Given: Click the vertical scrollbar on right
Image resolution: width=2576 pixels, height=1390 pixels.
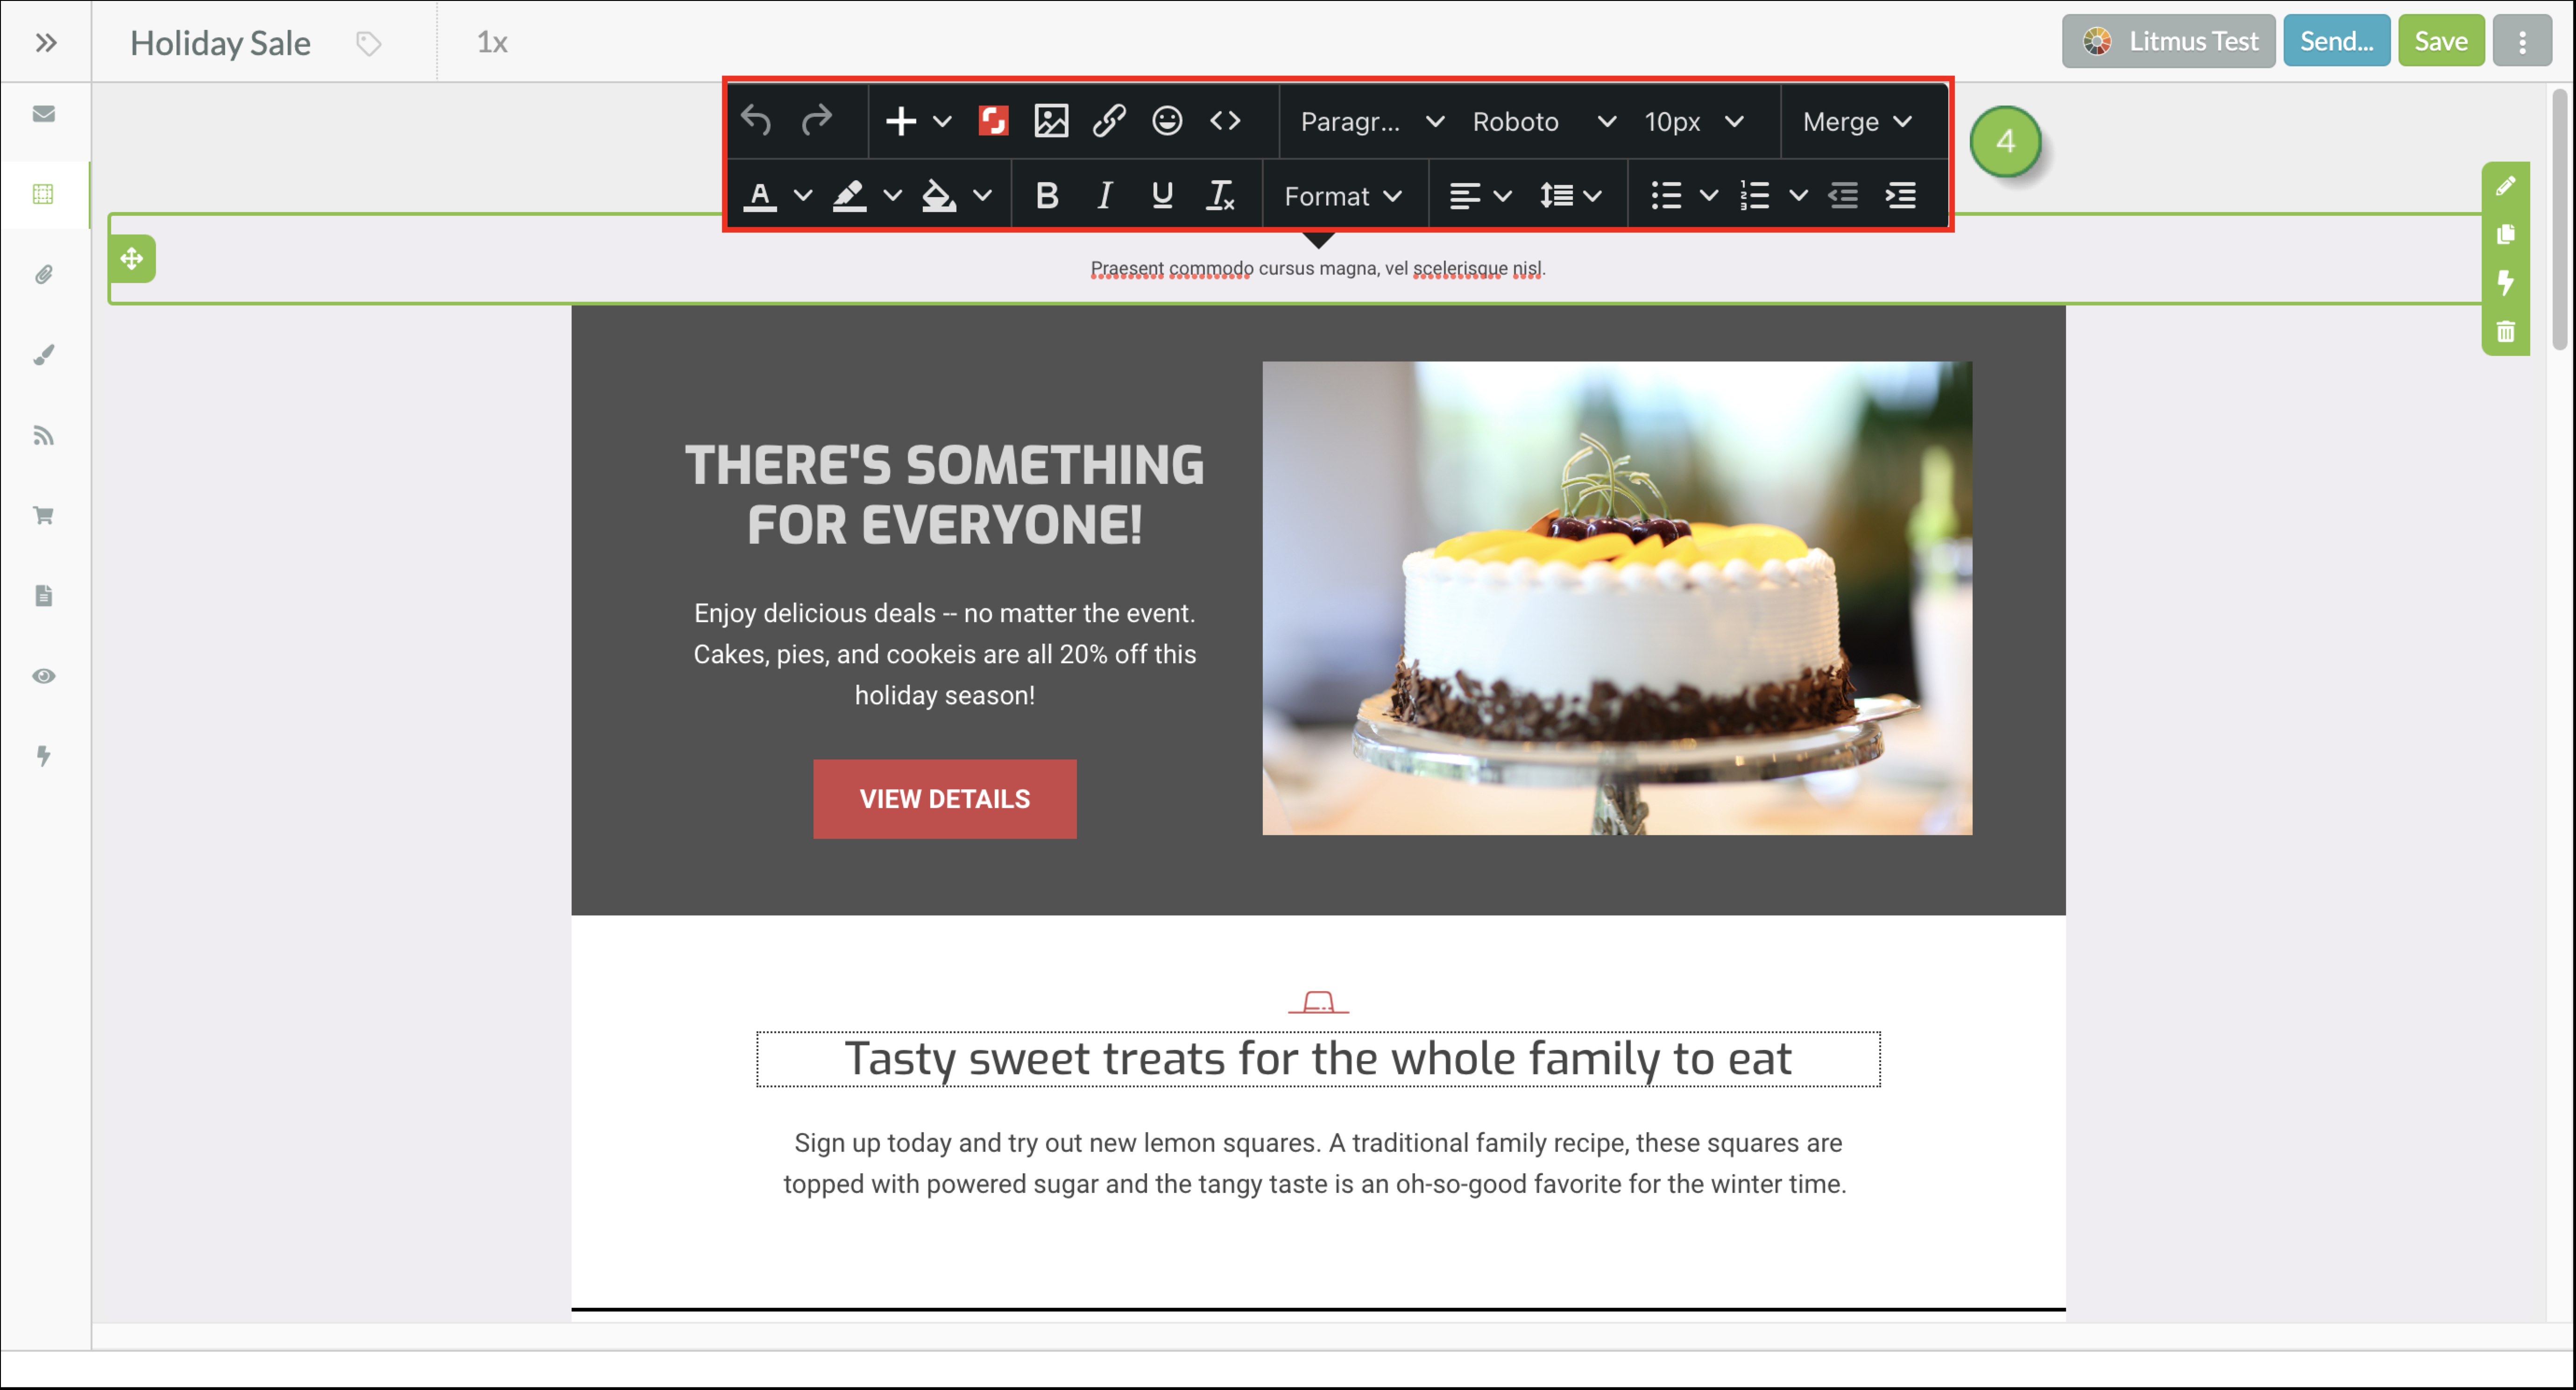Looking at the screenshot, I should [2560, 220].
